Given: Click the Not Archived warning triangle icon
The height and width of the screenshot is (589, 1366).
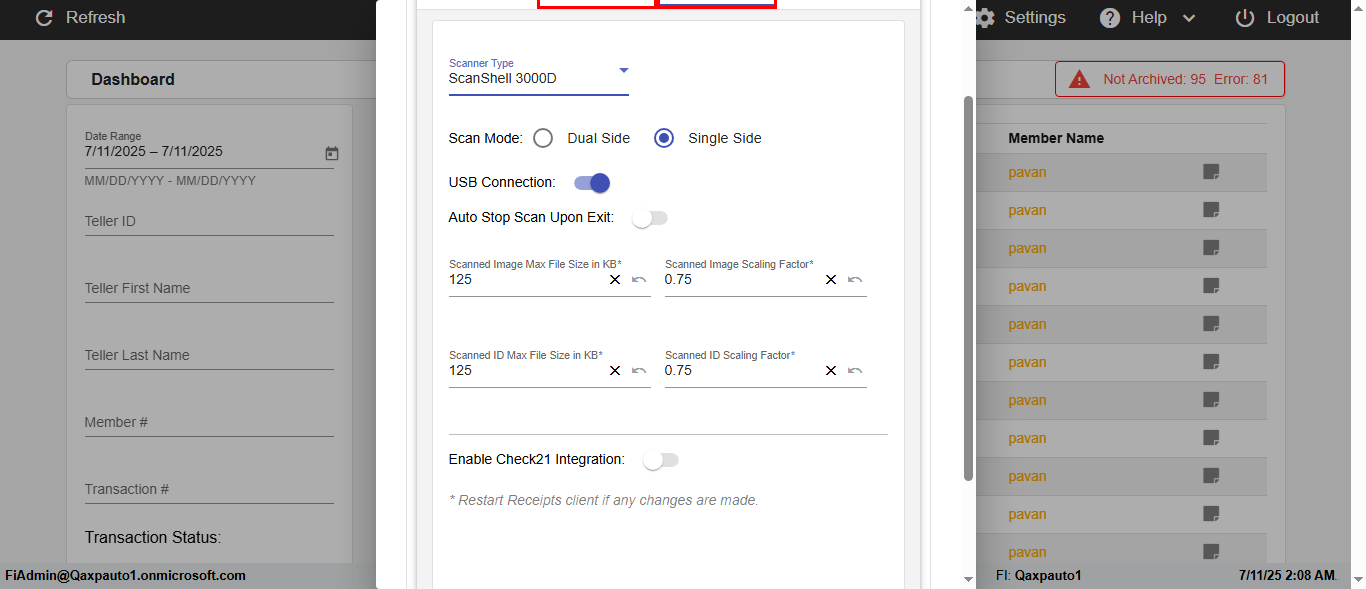Looking at the screenshot, I should (x=1079, y=79).
